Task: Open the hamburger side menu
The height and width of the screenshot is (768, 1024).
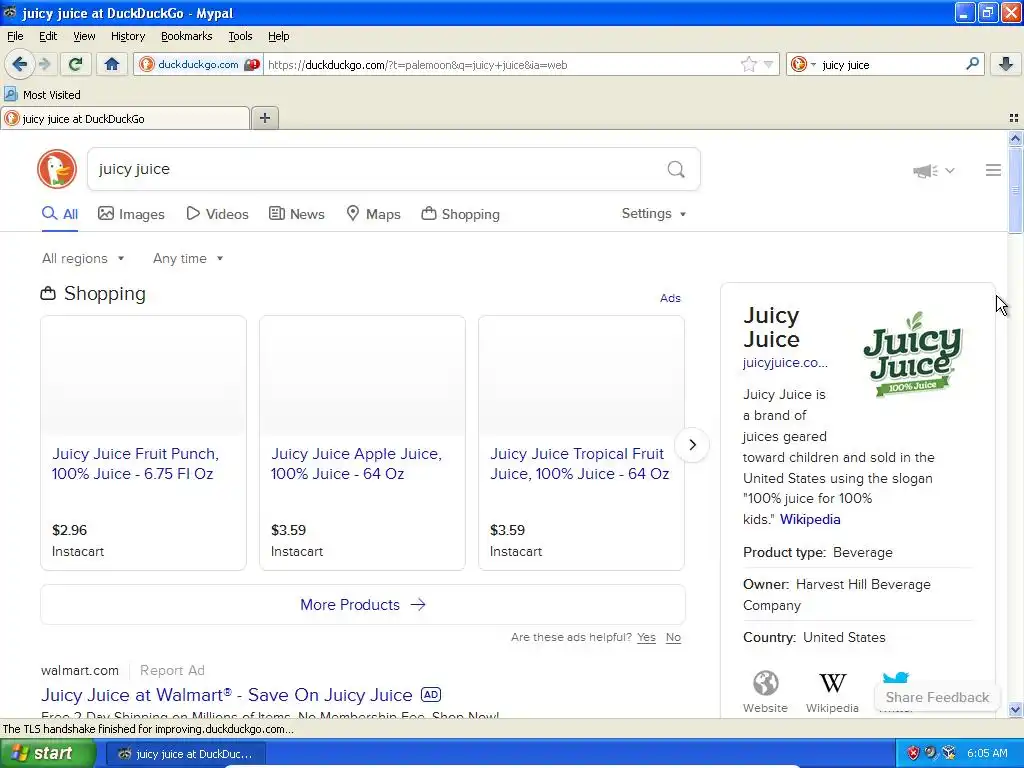Action: [x=993, y=170]
